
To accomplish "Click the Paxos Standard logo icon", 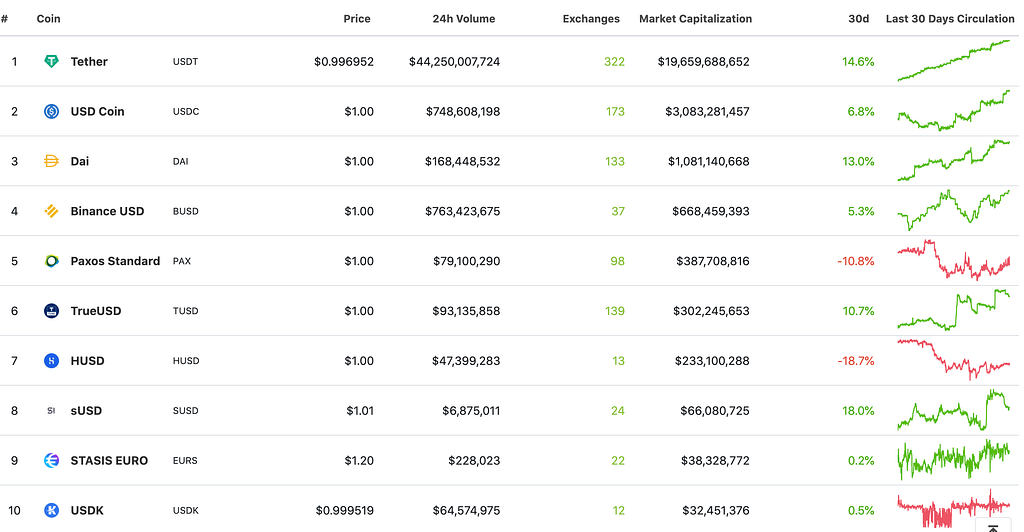I will (52, 261).
